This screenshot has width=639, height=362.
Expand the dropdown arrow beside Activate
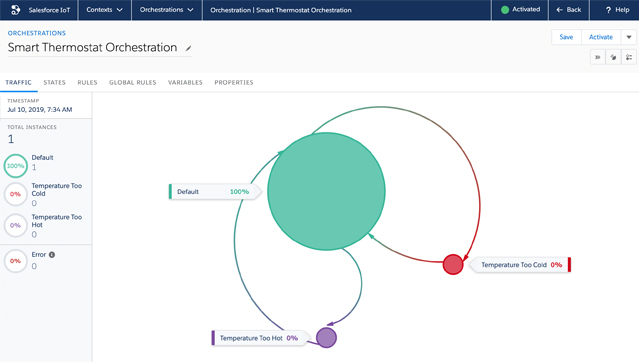click(629, 37)
